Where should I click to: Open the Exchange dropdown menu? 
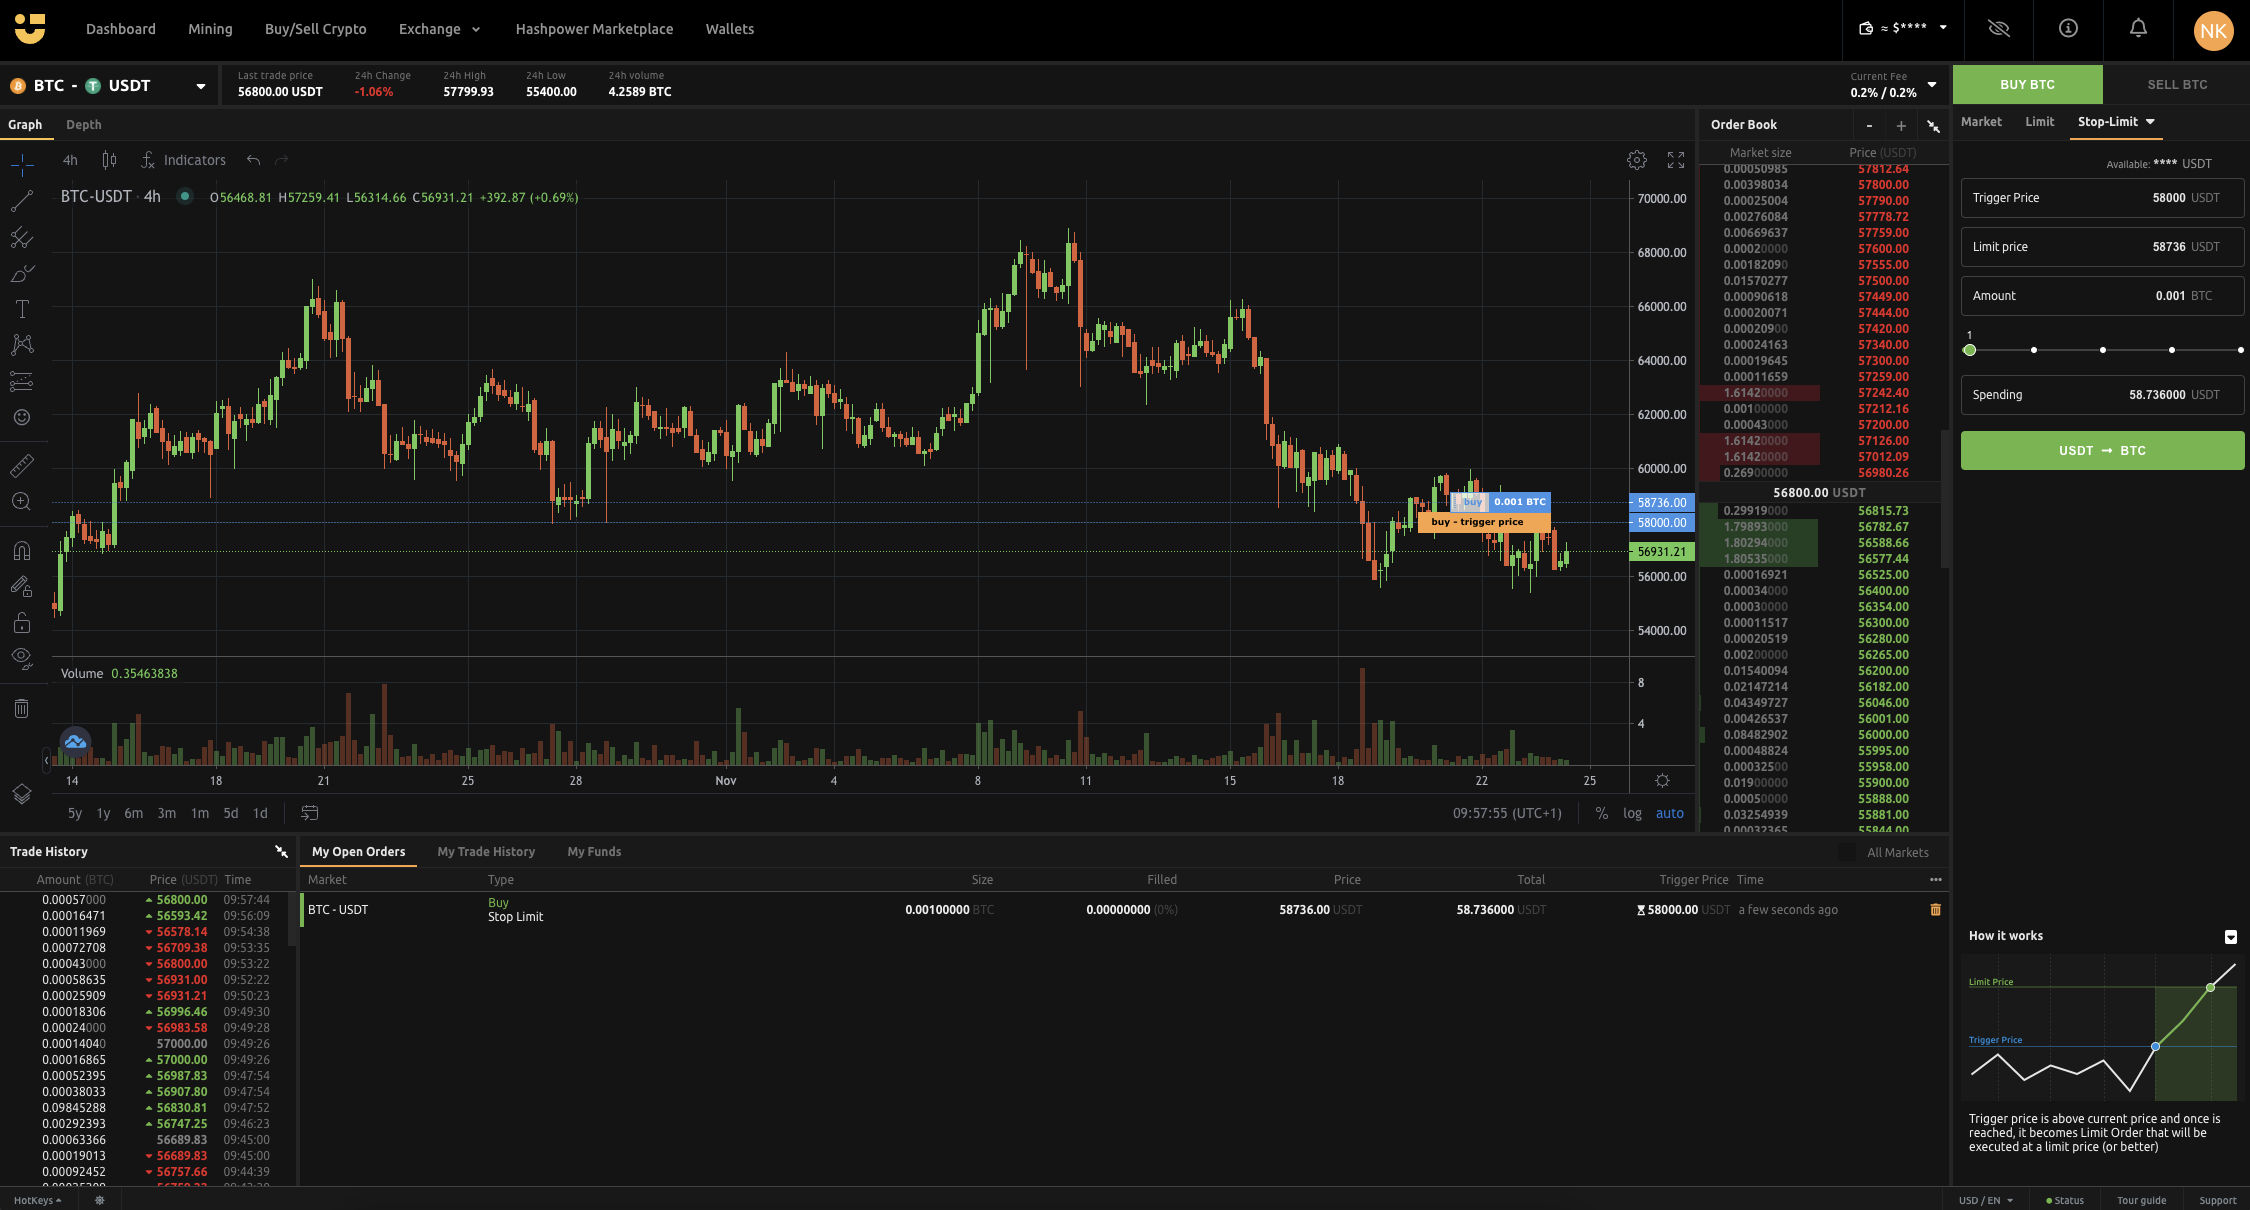pos(439,29)
